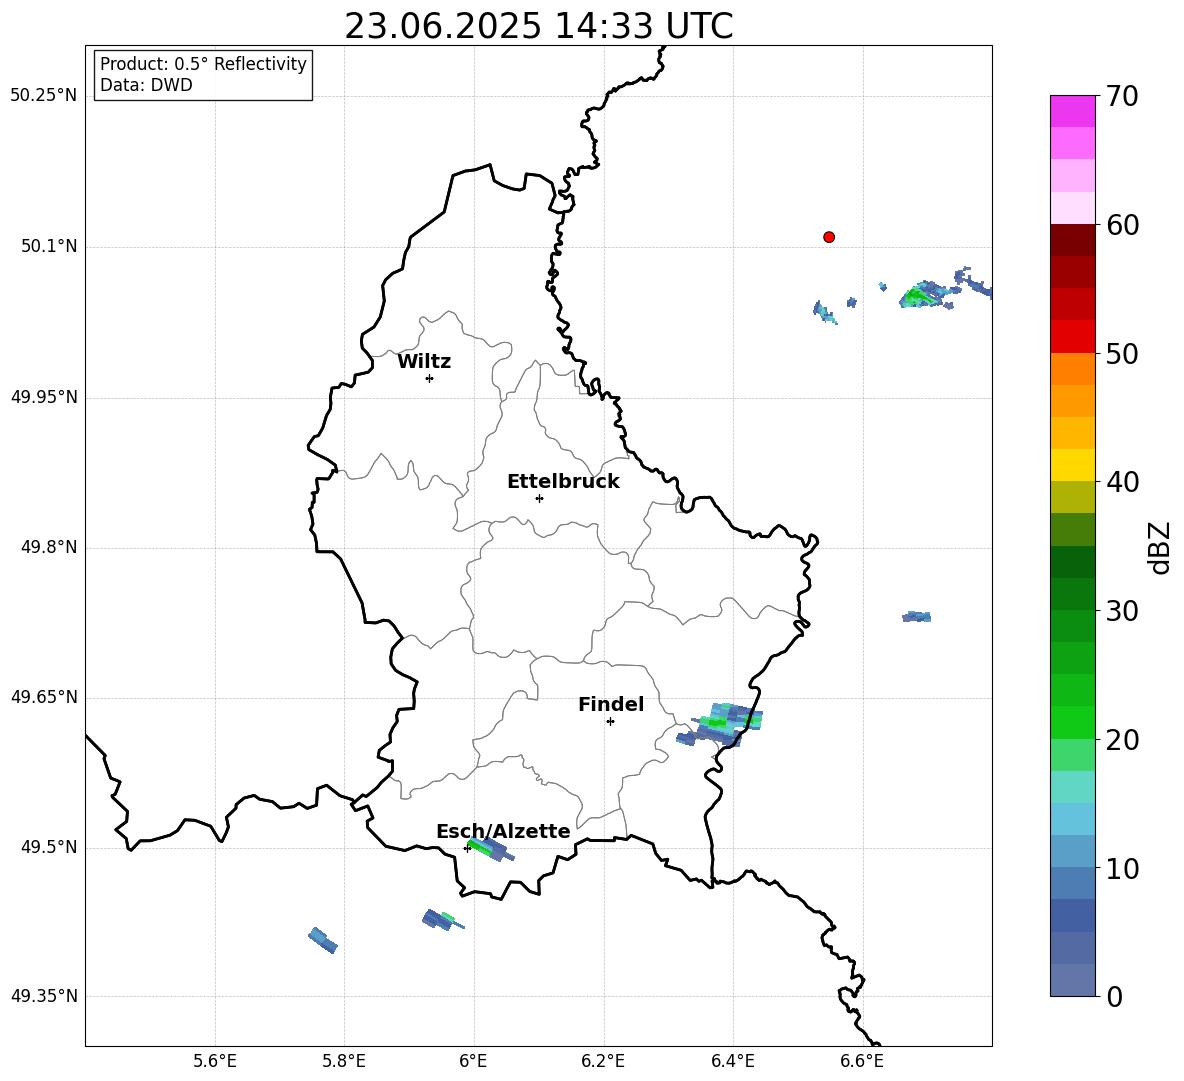The image size is (1184, 1081).
Task: Click the Wiltz station cross marker
Action: (x=430, y=378)
